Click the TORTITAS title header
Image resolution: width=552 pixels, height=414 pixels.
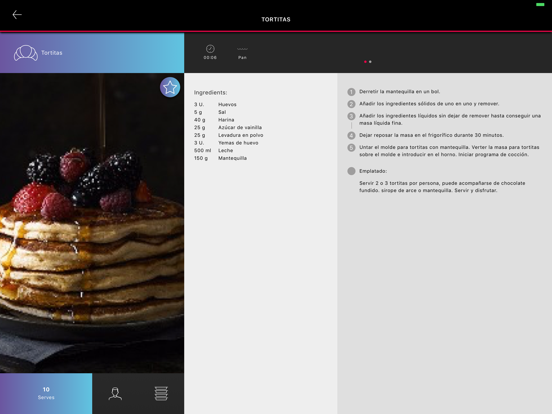[276, 19]
